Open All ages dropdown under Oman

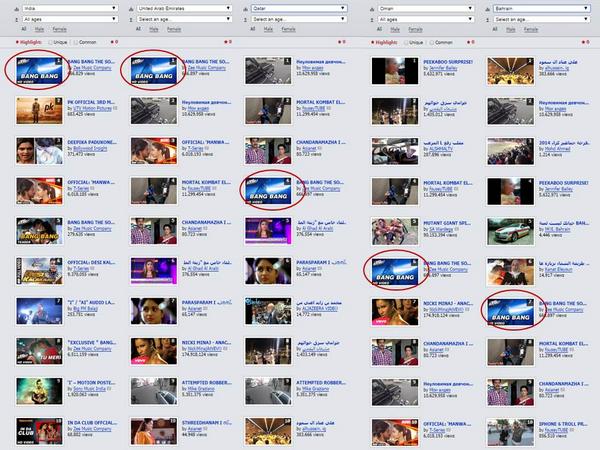(x=426, y=19)
